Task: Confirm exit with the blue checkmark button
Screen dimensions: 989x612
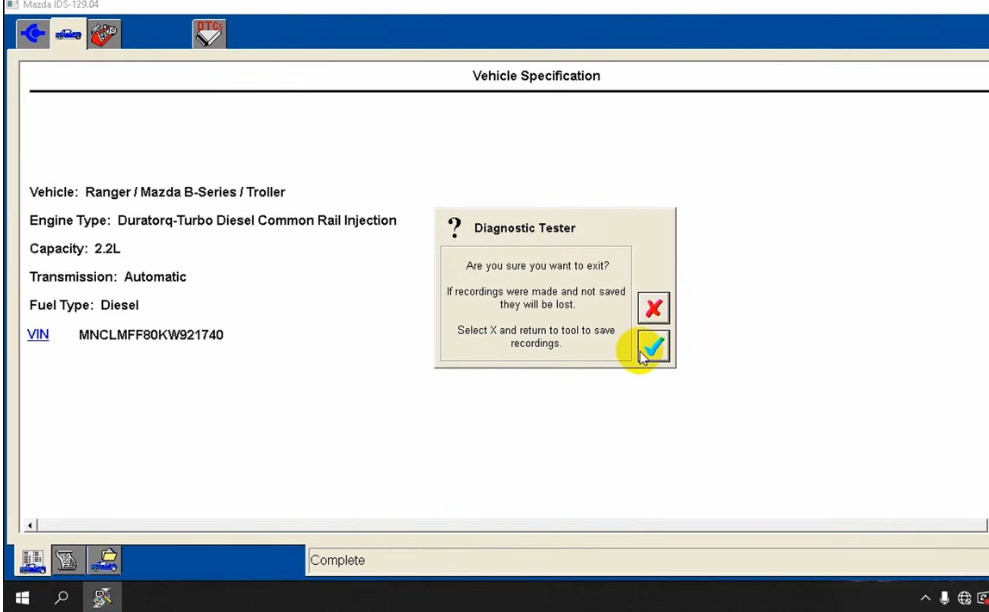Action: (653, 346)
